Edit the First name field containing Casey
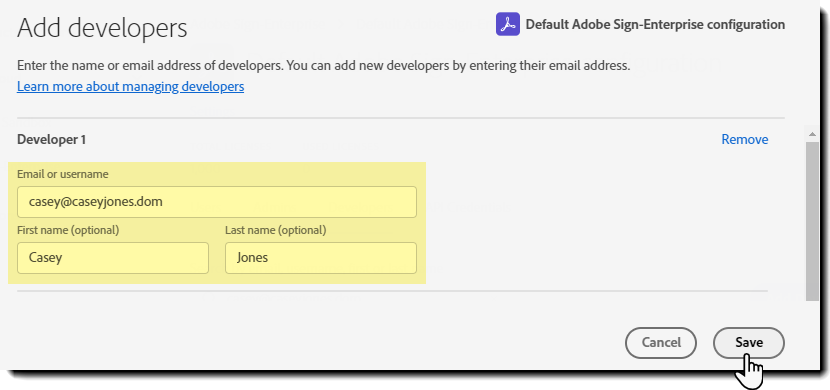Screen dimensions: 830x390 tap(113, 258)
